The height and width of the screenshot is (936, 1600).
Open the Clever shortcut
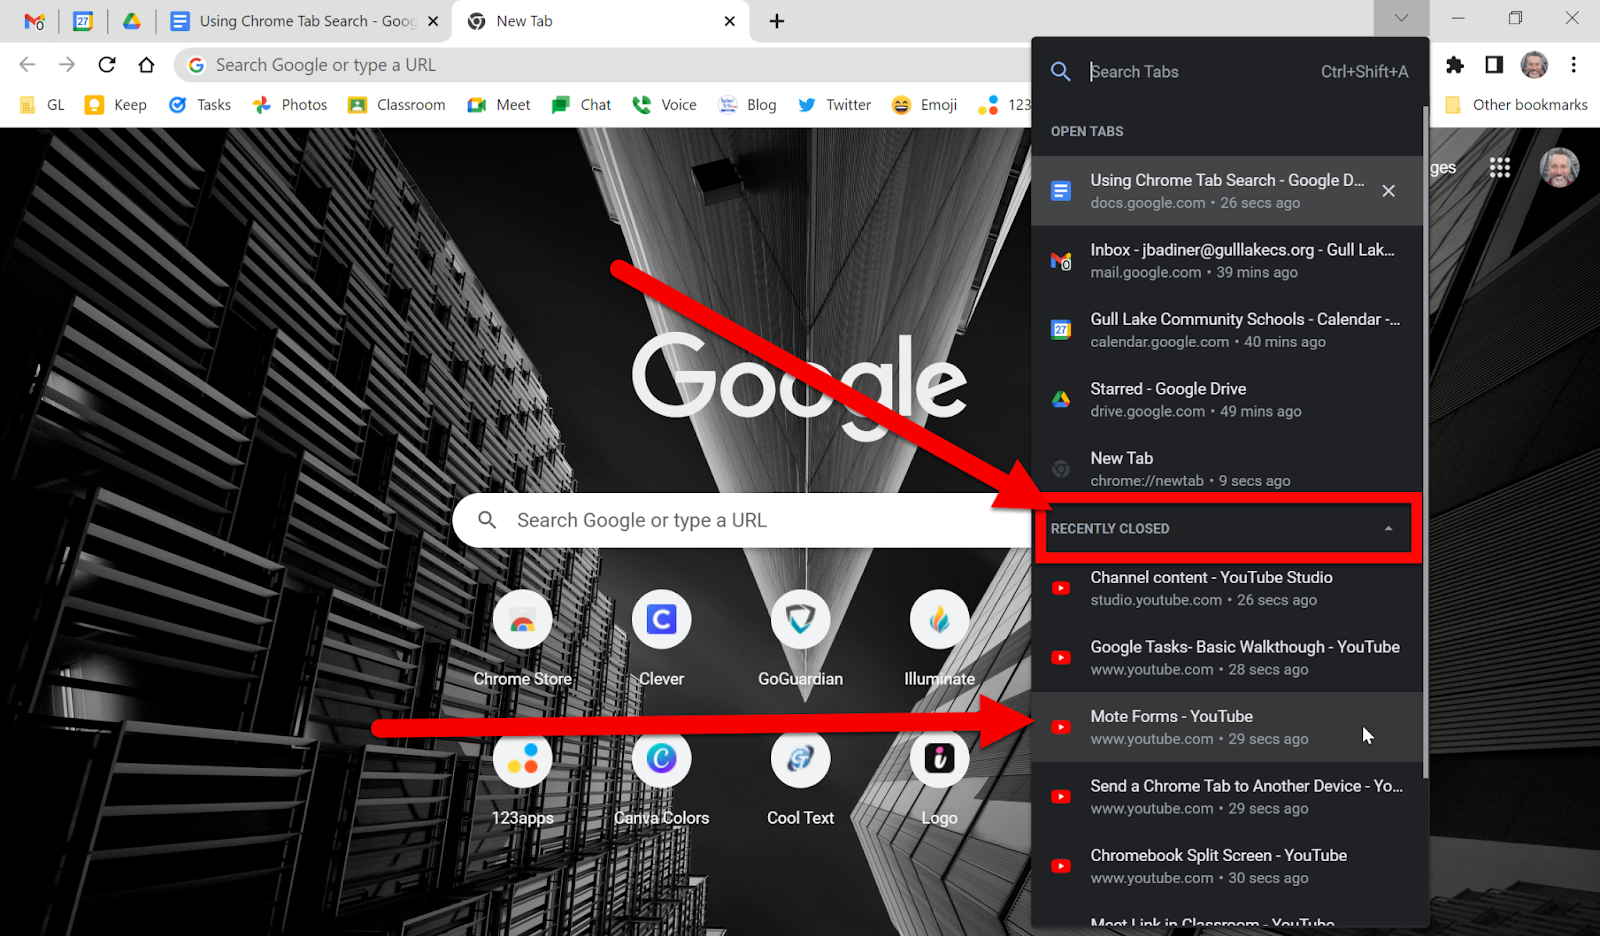pyautogui.click(x=661, y=638)
